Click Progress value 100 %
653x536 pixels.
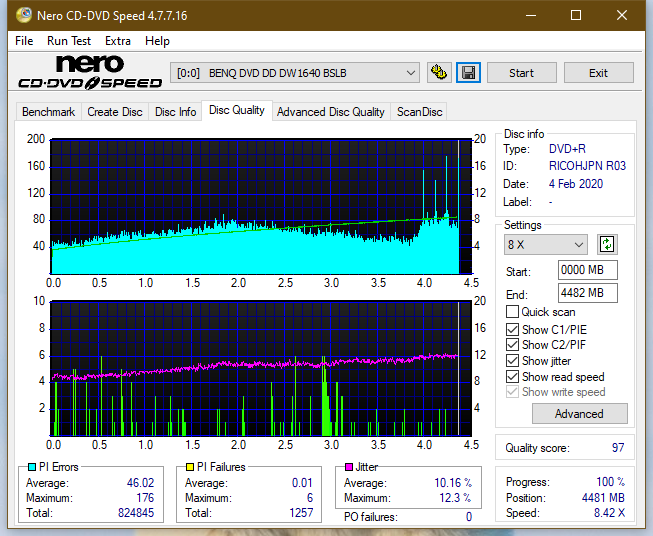(611, 482)
